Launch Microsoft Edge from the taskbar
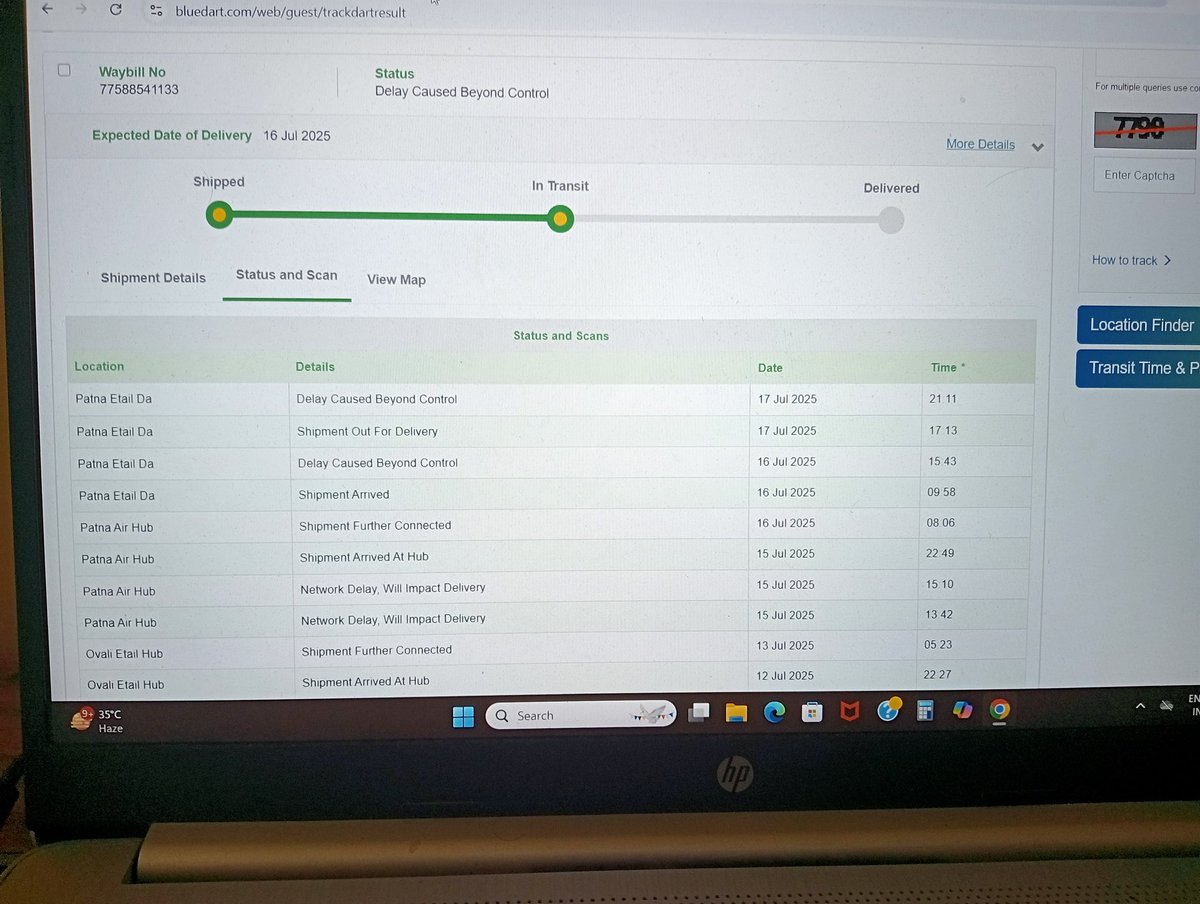 (775, 712)
